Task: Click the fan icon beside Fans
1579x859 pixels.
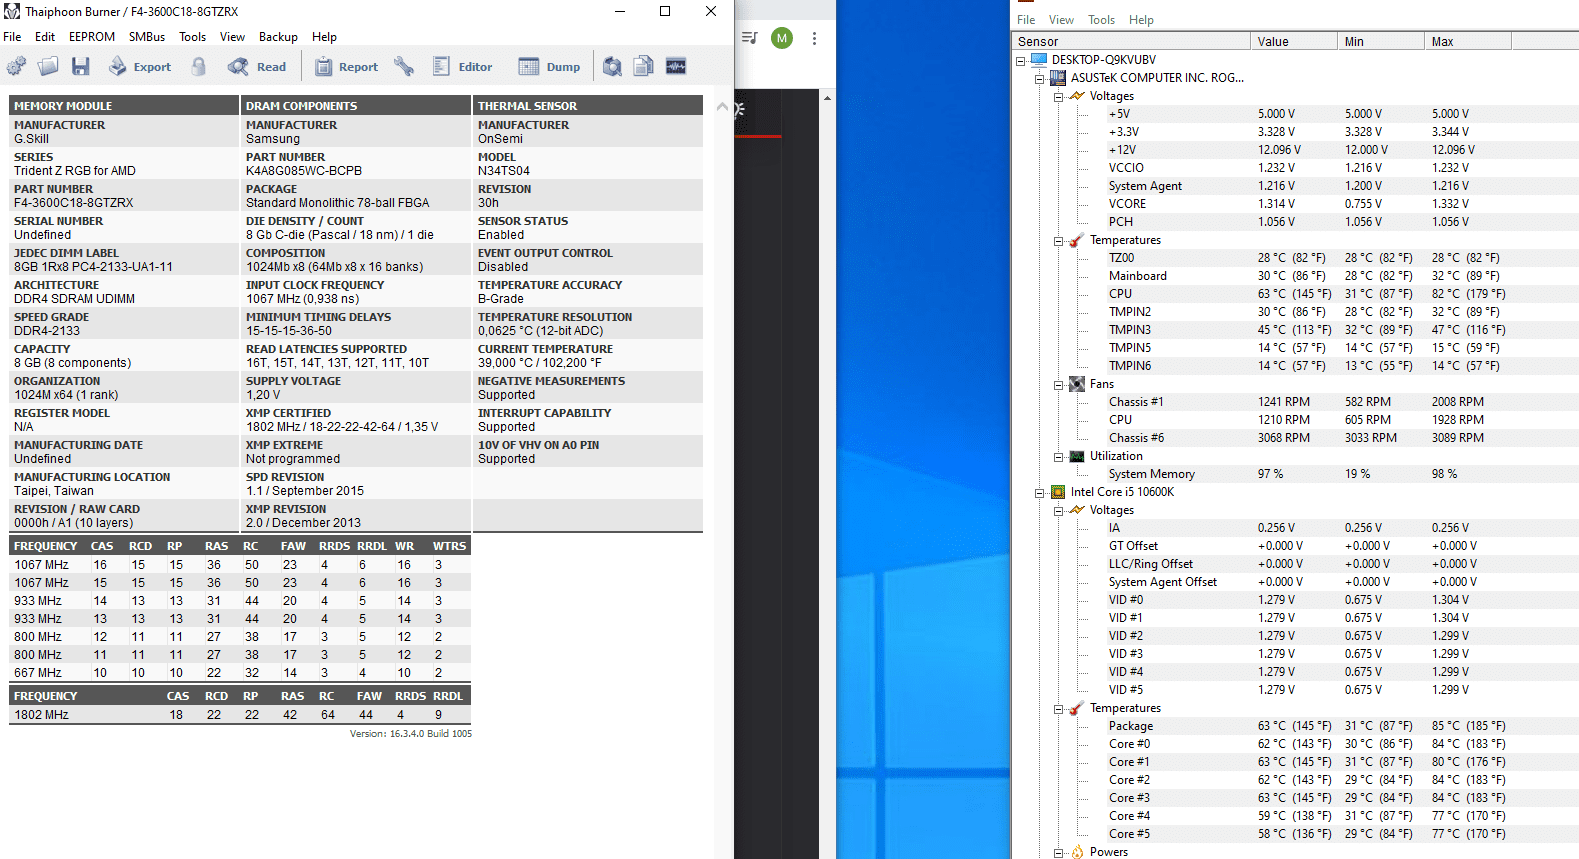Action: pyautogui.click(x=1077, y=384)
